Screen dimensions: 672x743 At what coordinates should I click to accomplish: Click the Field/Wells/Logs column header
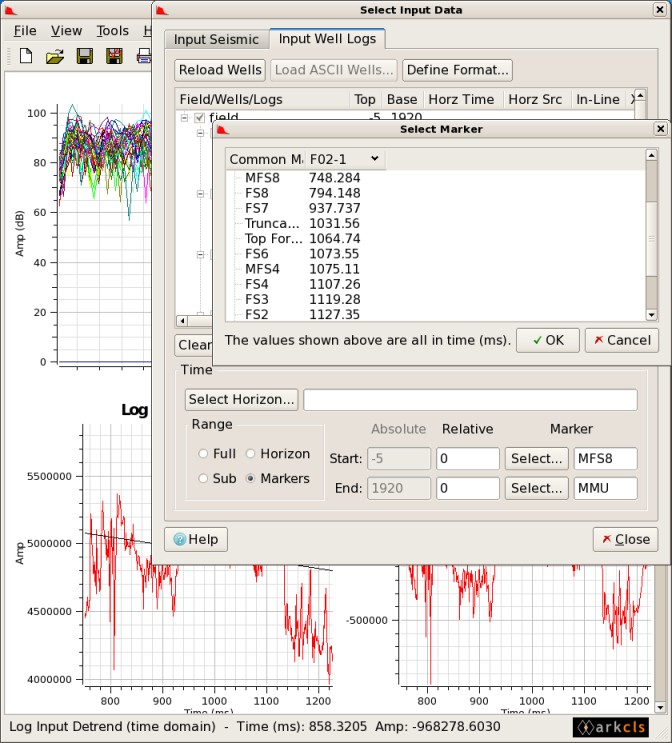pos(262,99)
